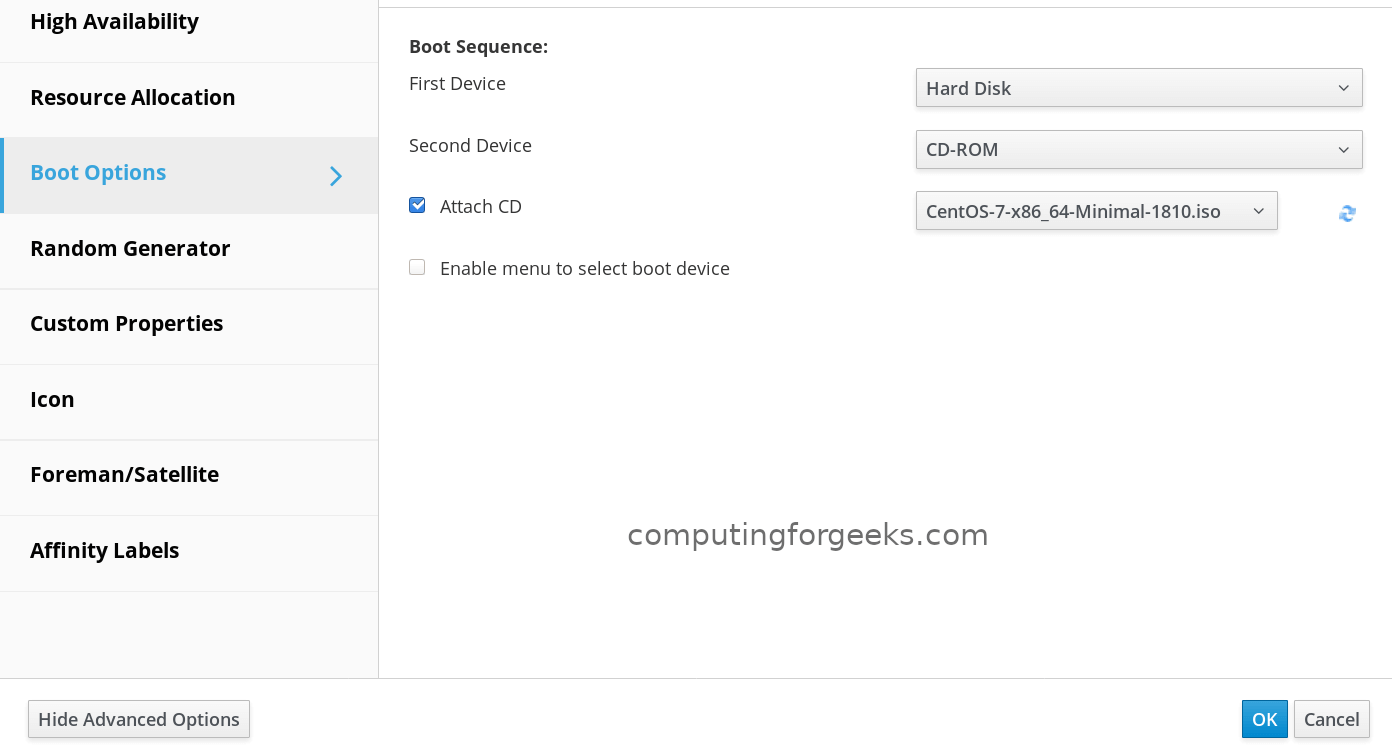
Task: Enable menu to select boot device
Action: click(417, 268)
